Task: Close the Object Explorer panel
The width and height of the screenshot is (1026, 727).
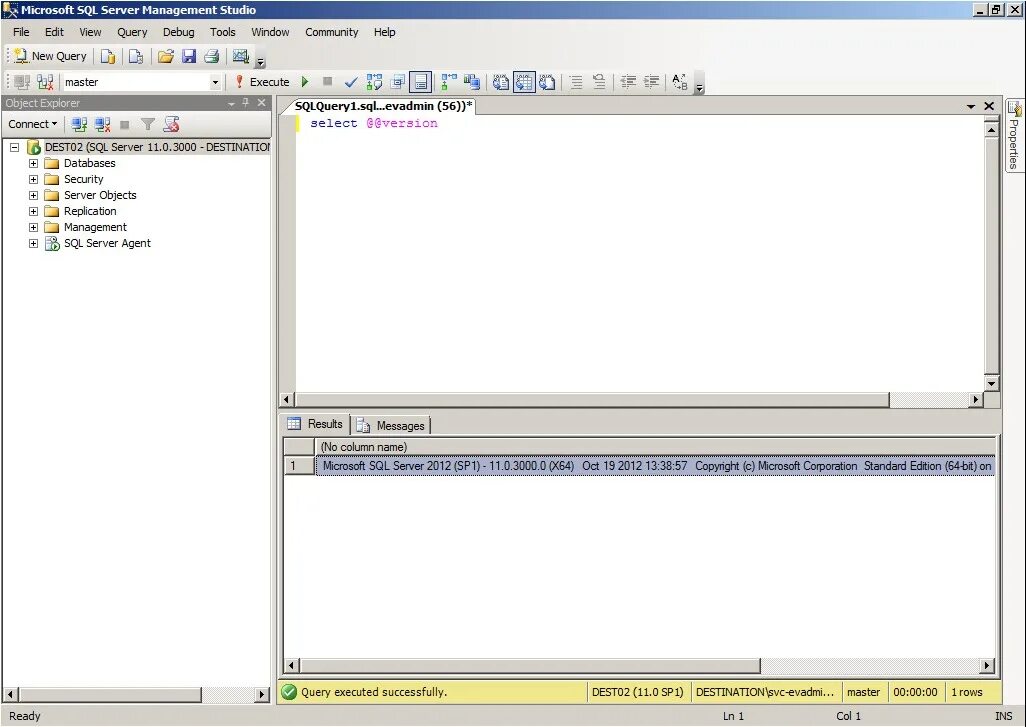Action: click(x=261, y=103)
